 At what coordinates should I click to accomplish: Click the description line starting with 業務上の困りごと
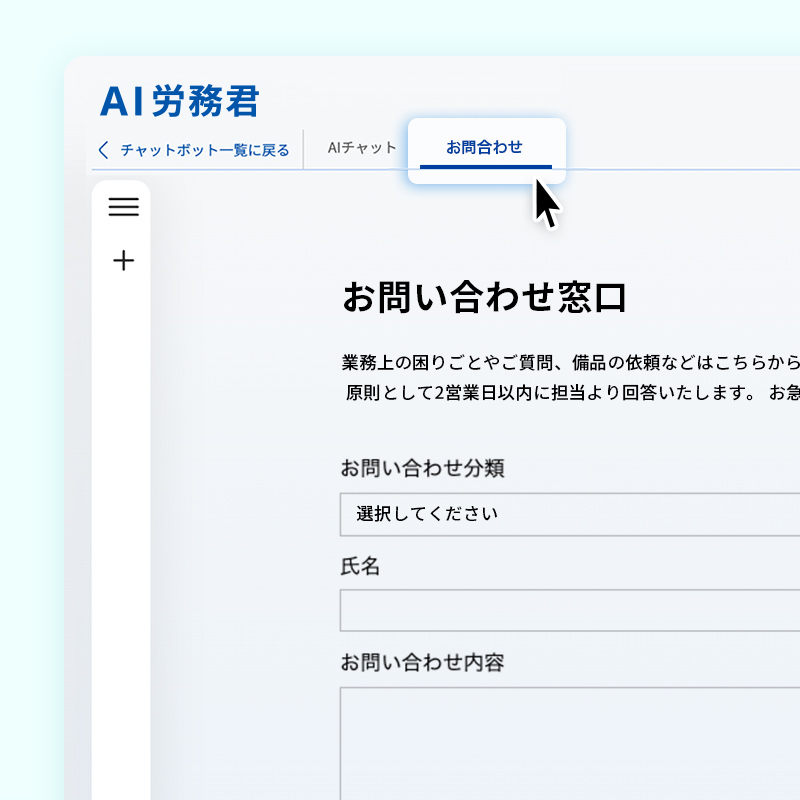(x=570, y=361)
